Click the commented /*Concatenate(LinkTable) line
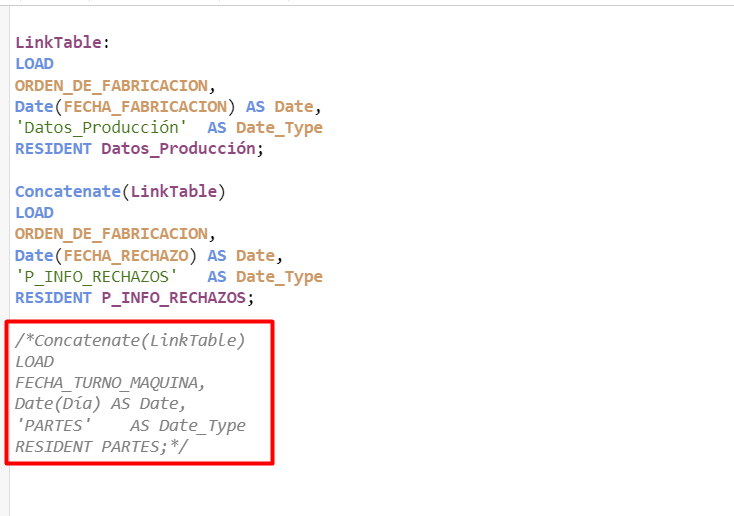734x516 pixels. click(x=130, y=340)
